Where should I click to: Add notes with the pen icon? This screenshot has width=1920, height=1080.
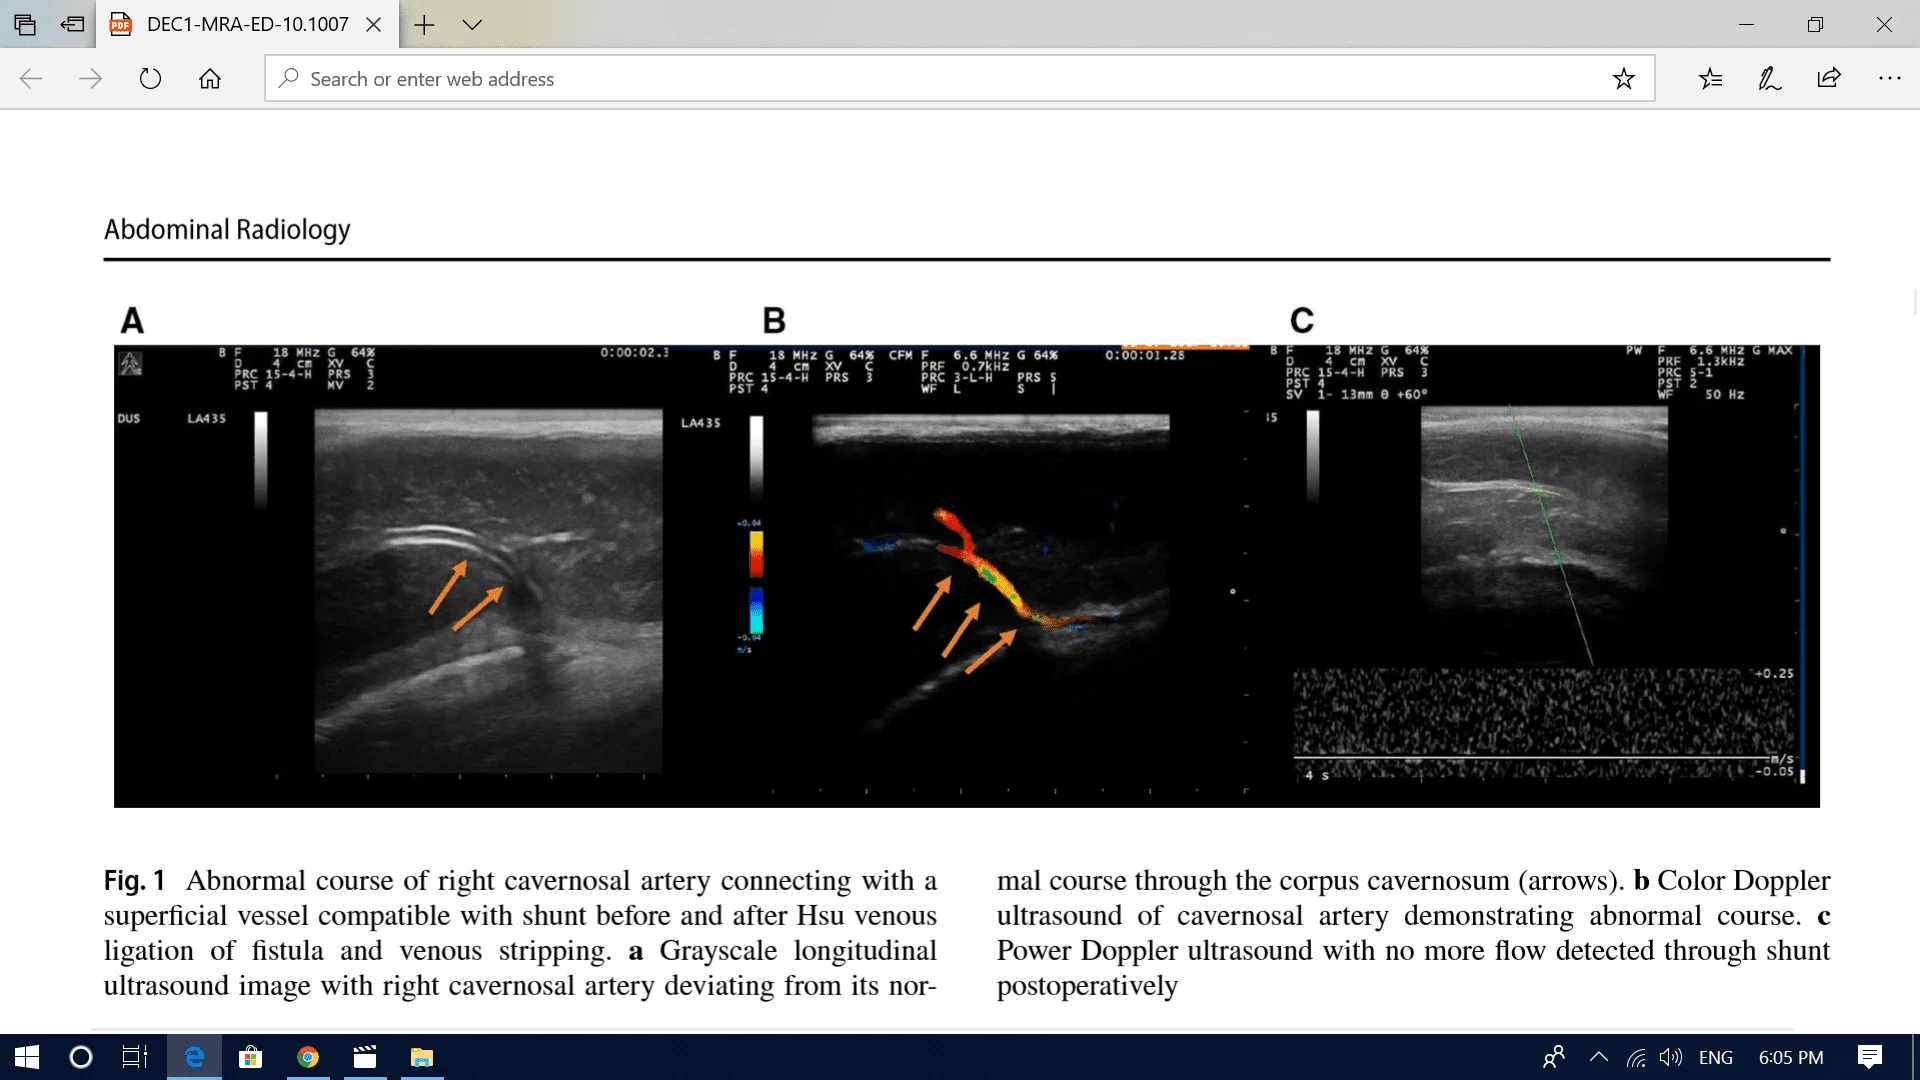1770,79
